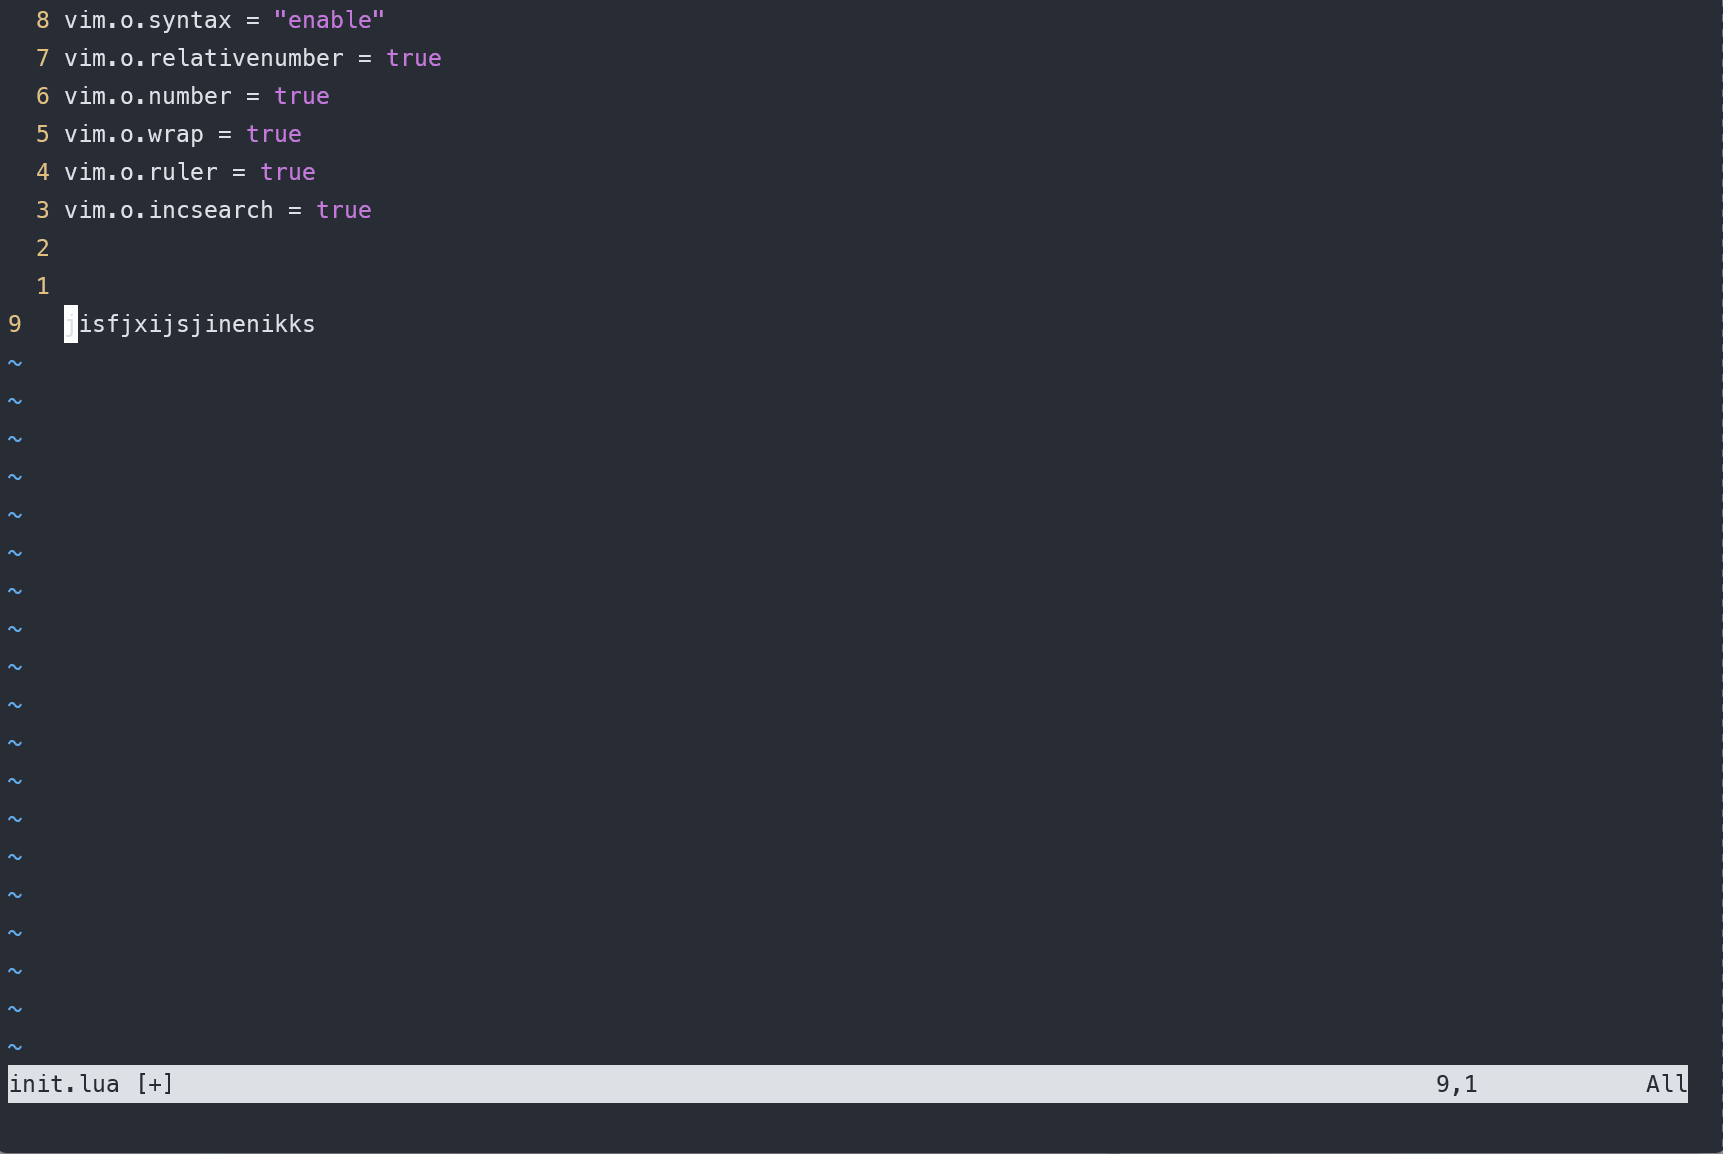Select 'true' on the ruler line
The height and width of the screenshot is (1154, 1723).
(288, 172)
